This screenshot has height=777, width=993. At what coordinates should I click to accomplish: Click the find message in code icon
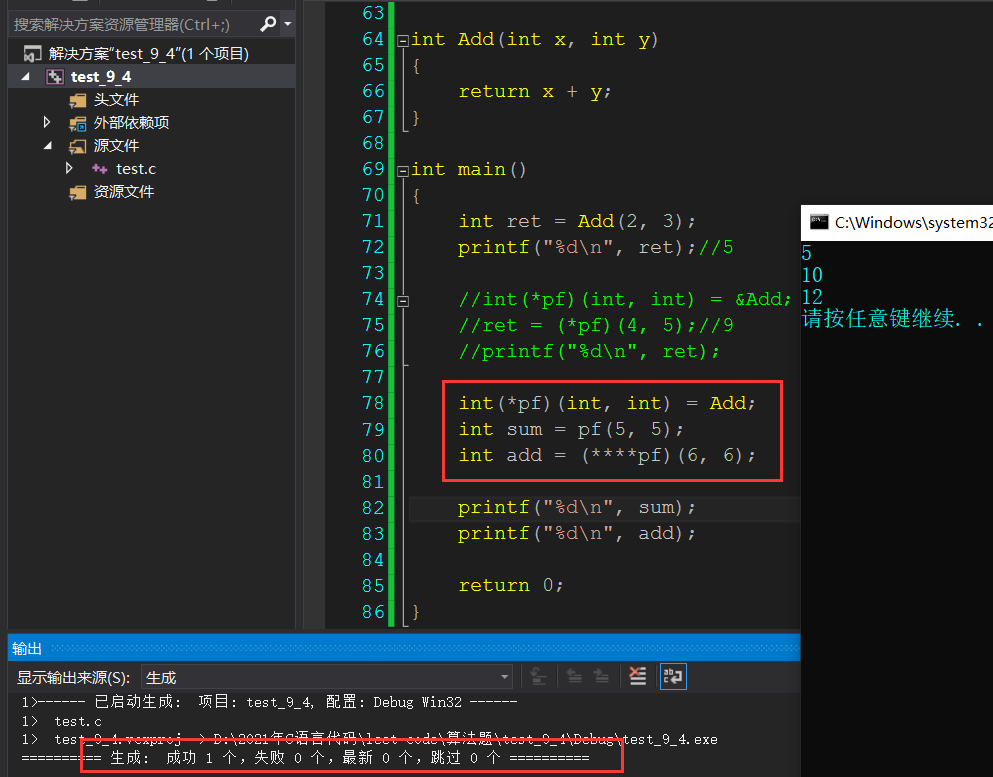(x=538, y=677)
